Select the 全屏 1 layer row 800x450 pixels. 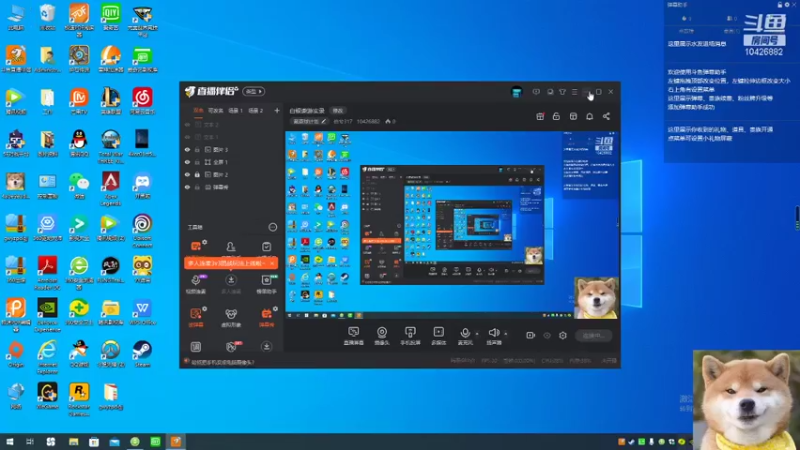pyautogui.click(x=232, y=162)
